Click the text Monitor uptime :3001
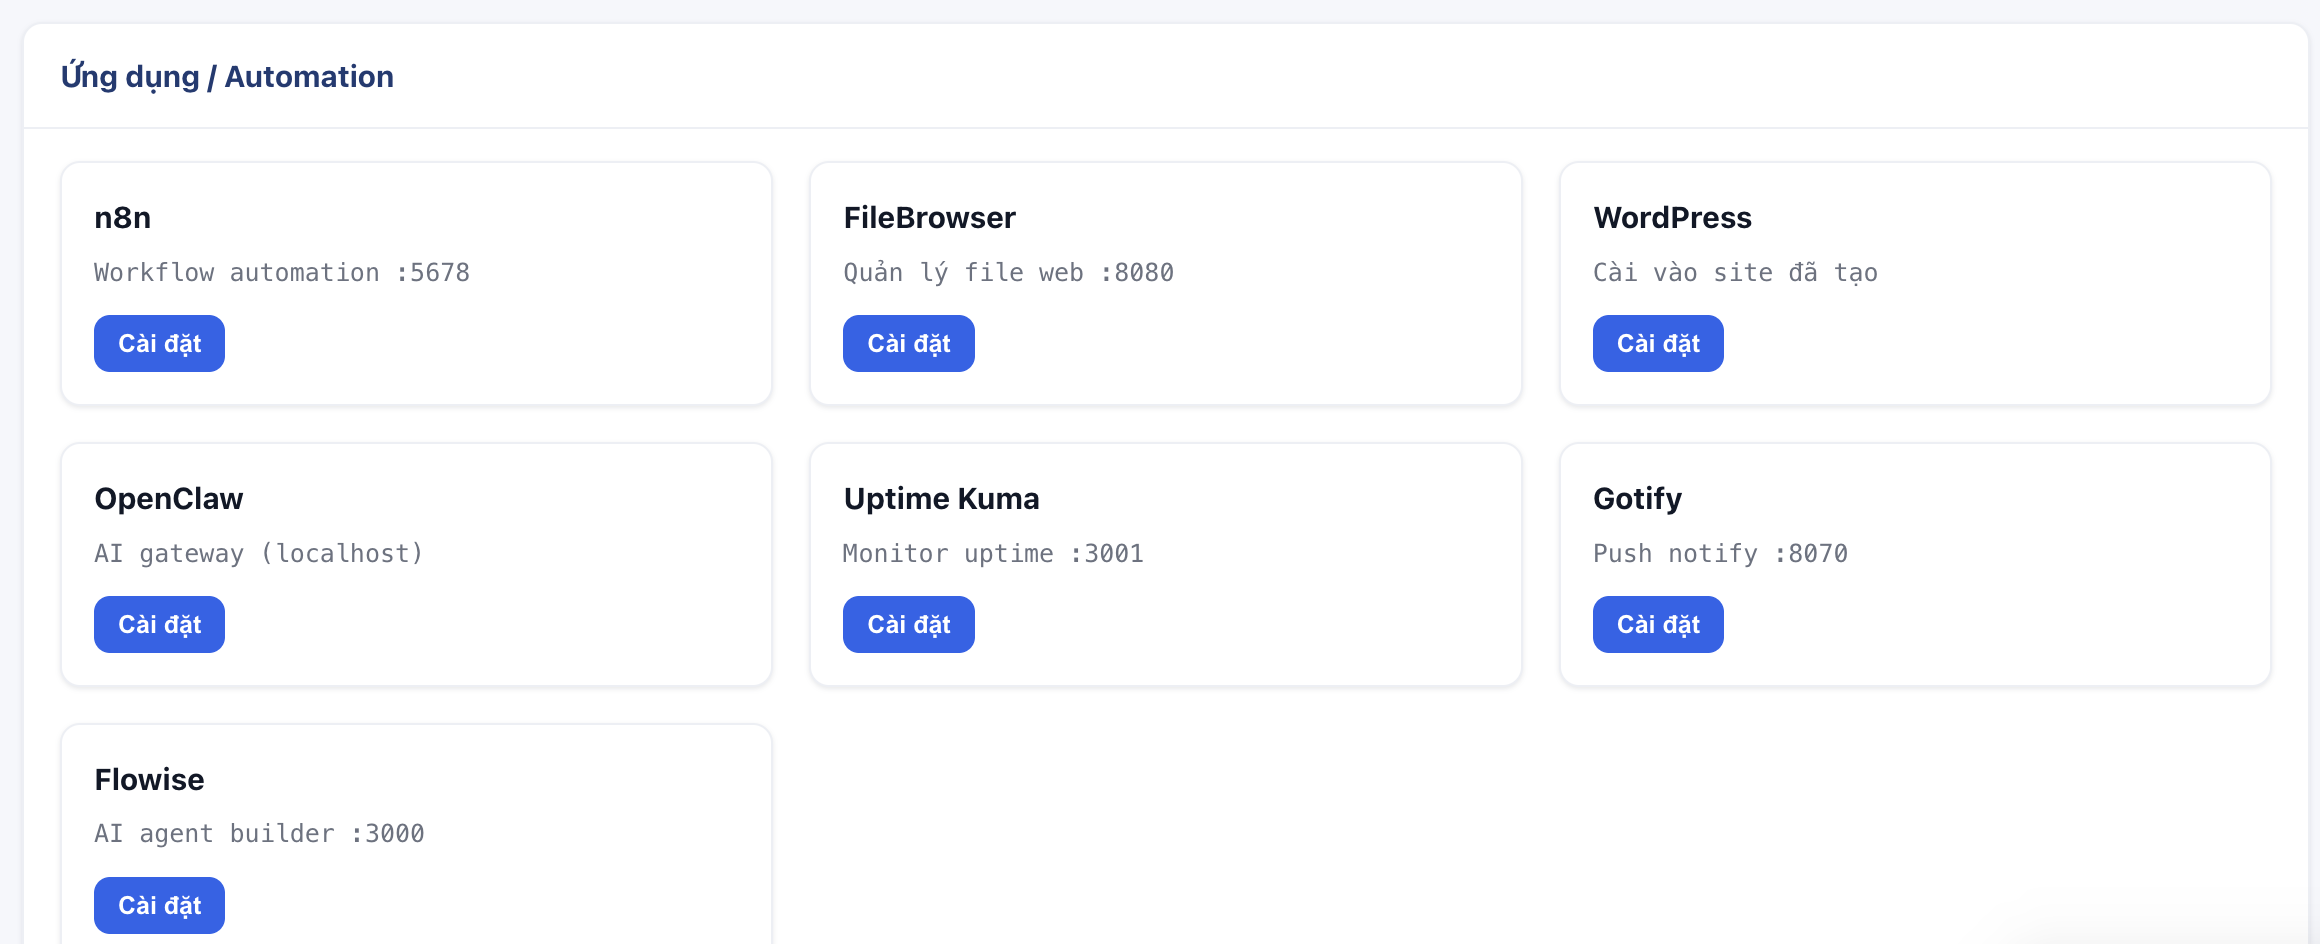Image resolution: width=2320 pixels, height=944 pixels. 993,553
